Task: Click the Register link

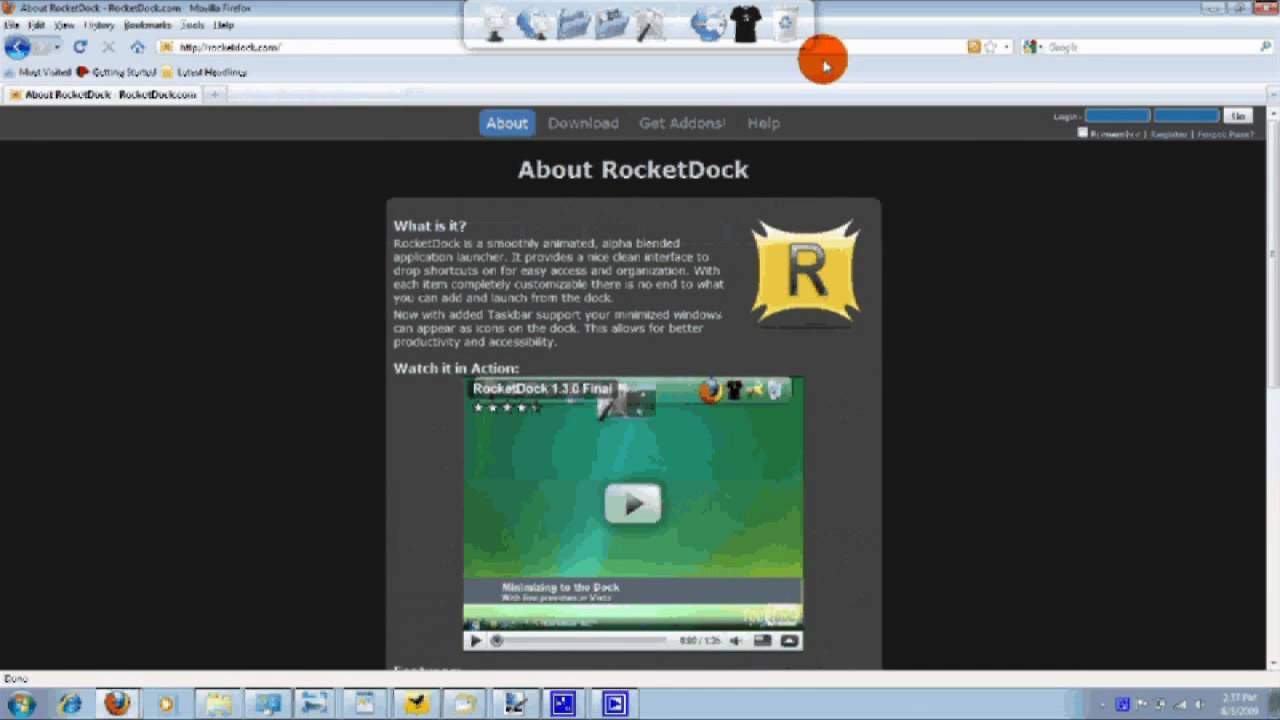Action: click(1168, 134)
